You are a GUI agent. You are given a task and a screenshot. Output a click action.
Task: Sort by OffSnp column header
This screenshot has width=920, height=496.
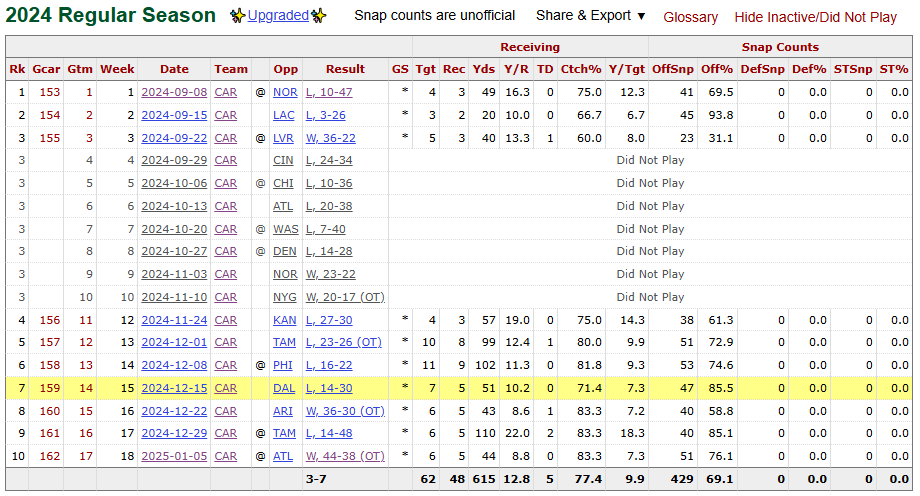coord(672,69)
